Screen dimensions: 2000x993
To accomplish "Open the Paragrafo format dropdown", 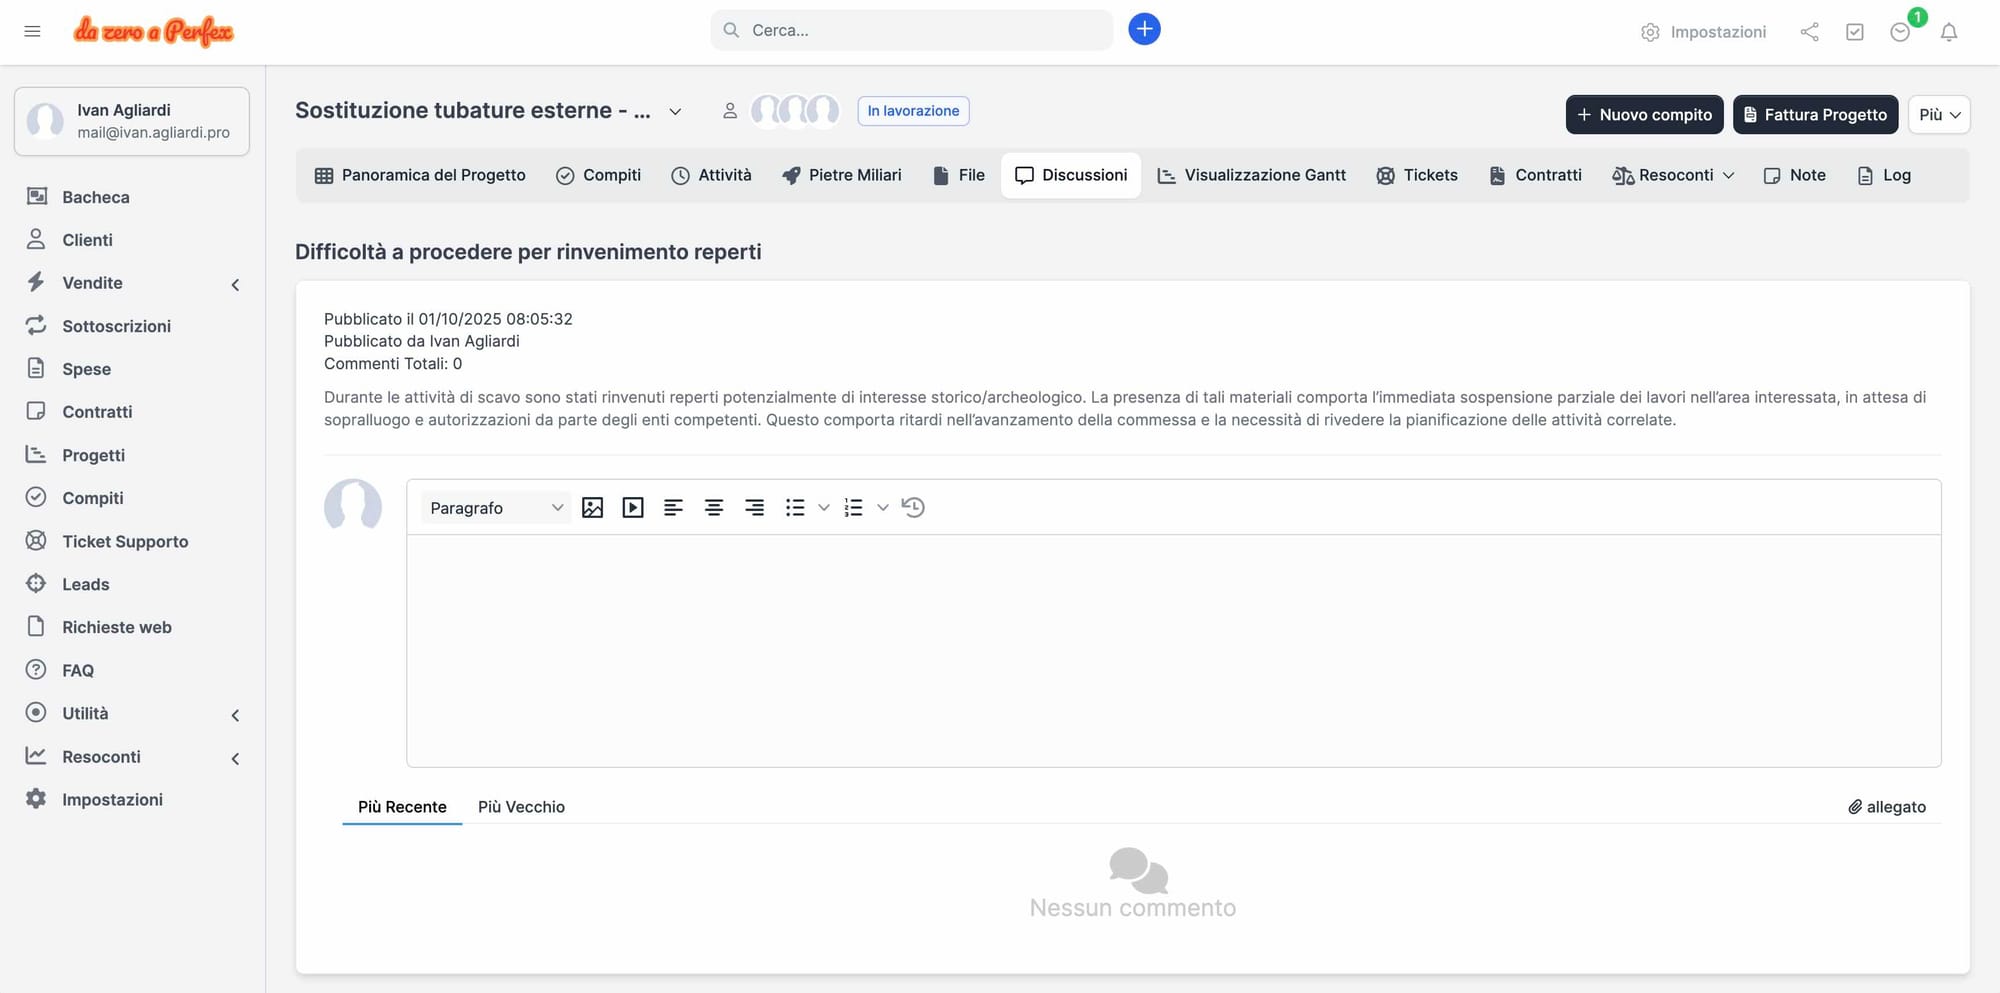I will point(495,508).
